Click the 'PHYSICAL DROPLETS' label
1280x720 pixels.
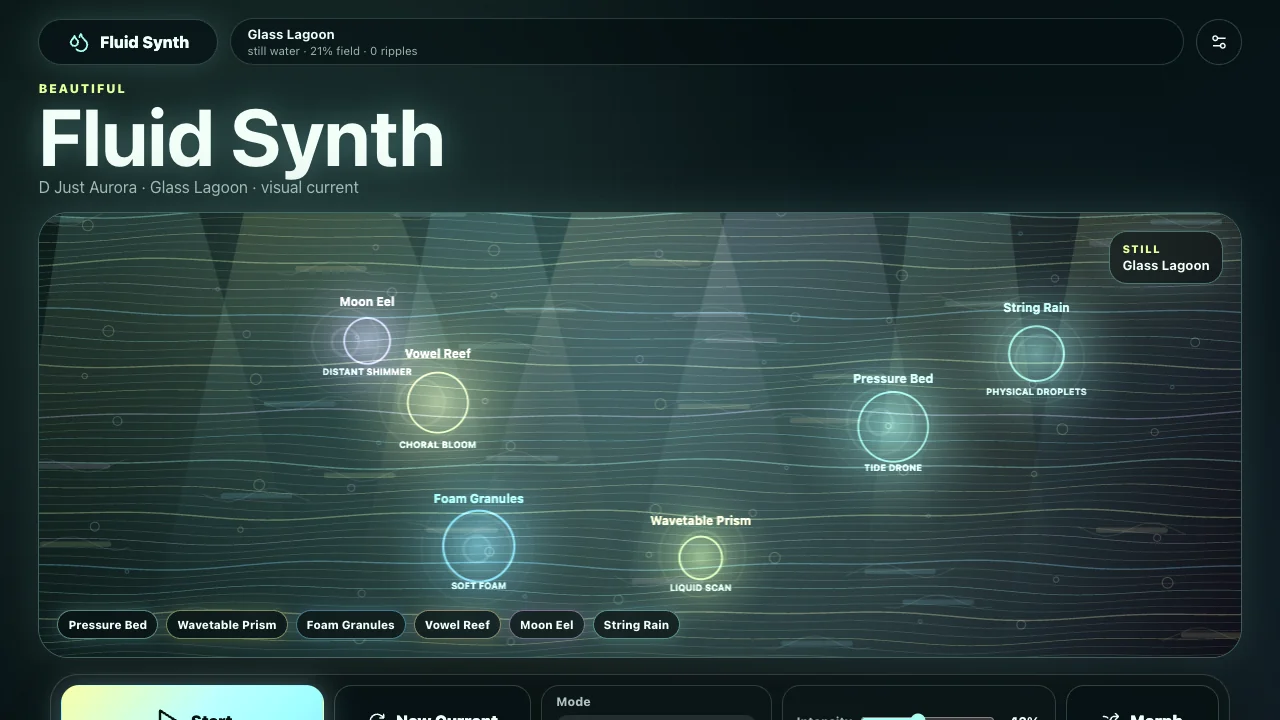1036,392
